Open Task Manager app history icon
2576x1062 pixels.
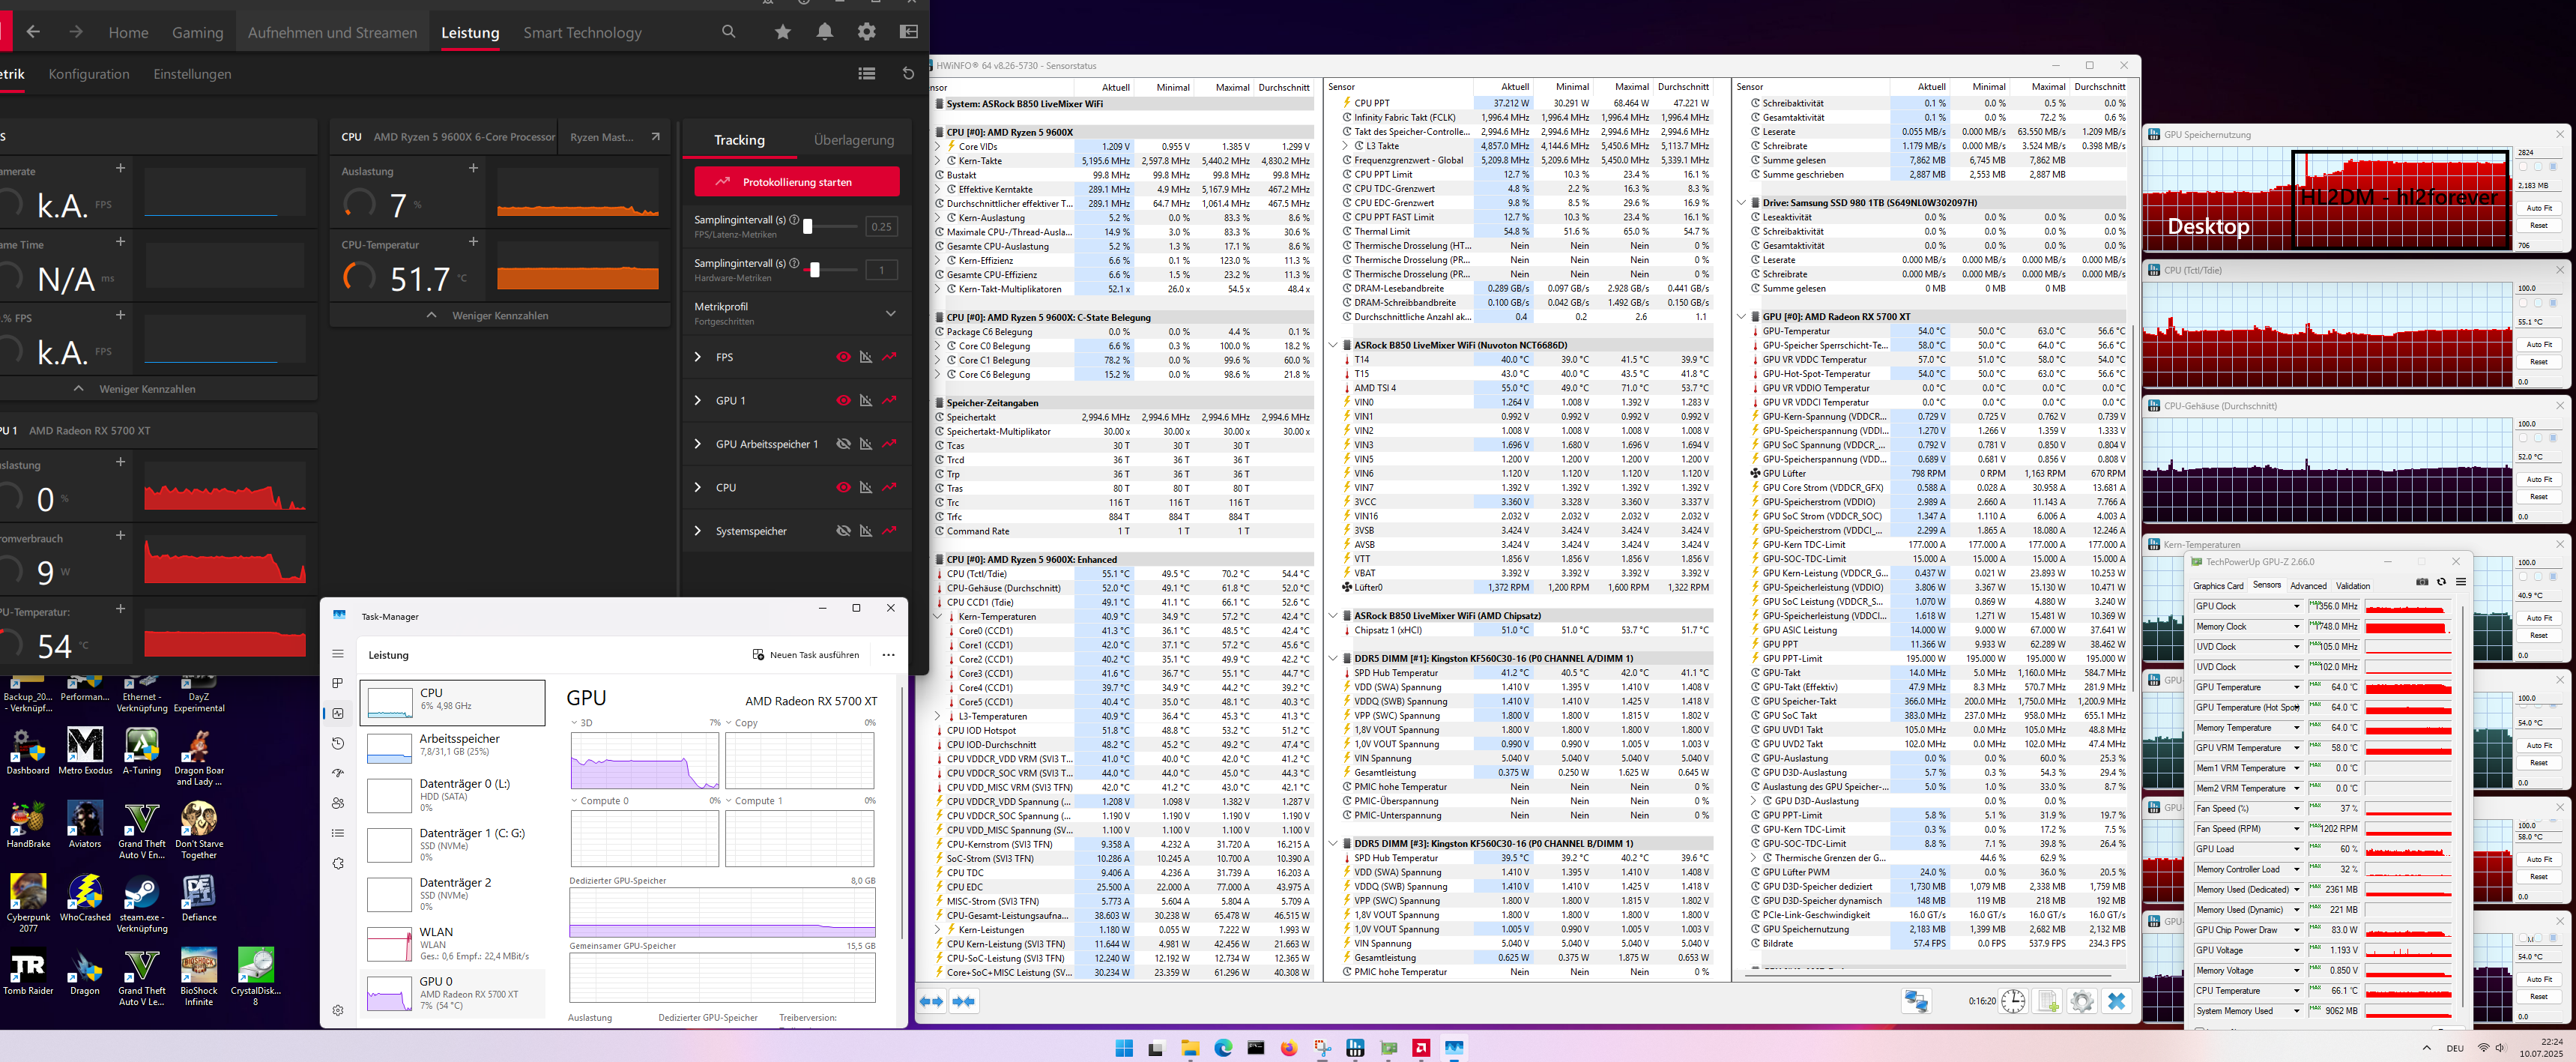point(338,743)
